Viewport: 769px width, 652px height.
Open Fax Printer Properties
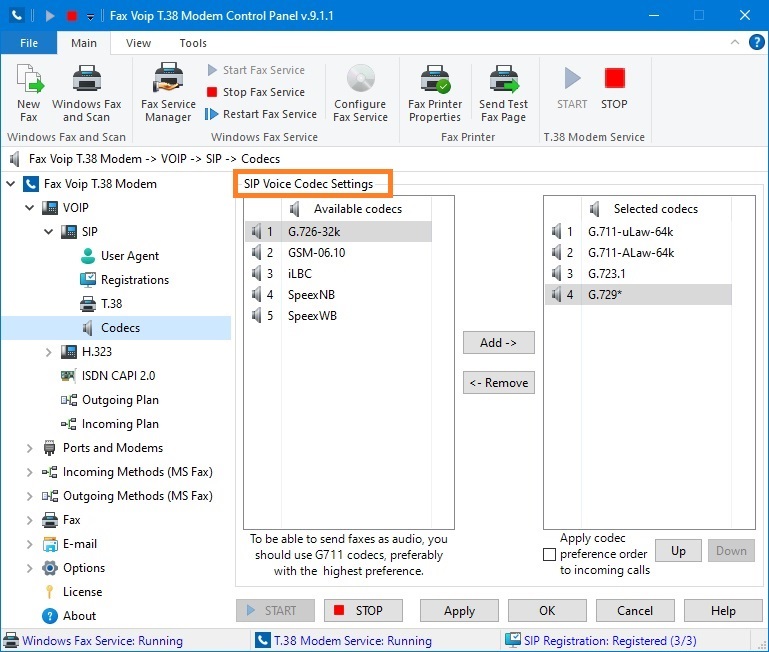pyautogui.click(x=435, y=93)
